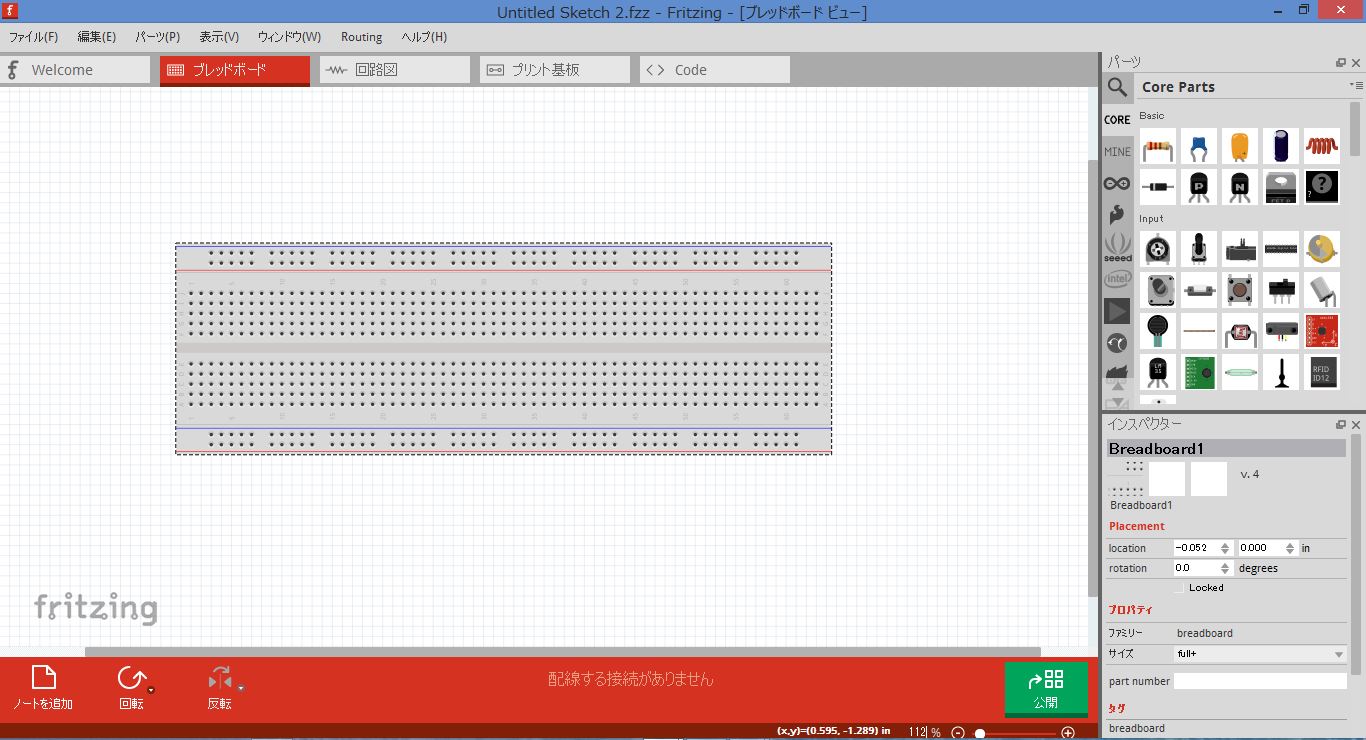Click the zoom out minus button
The width and height of the screenshot is (1366, 740).
tap(958, 732)
